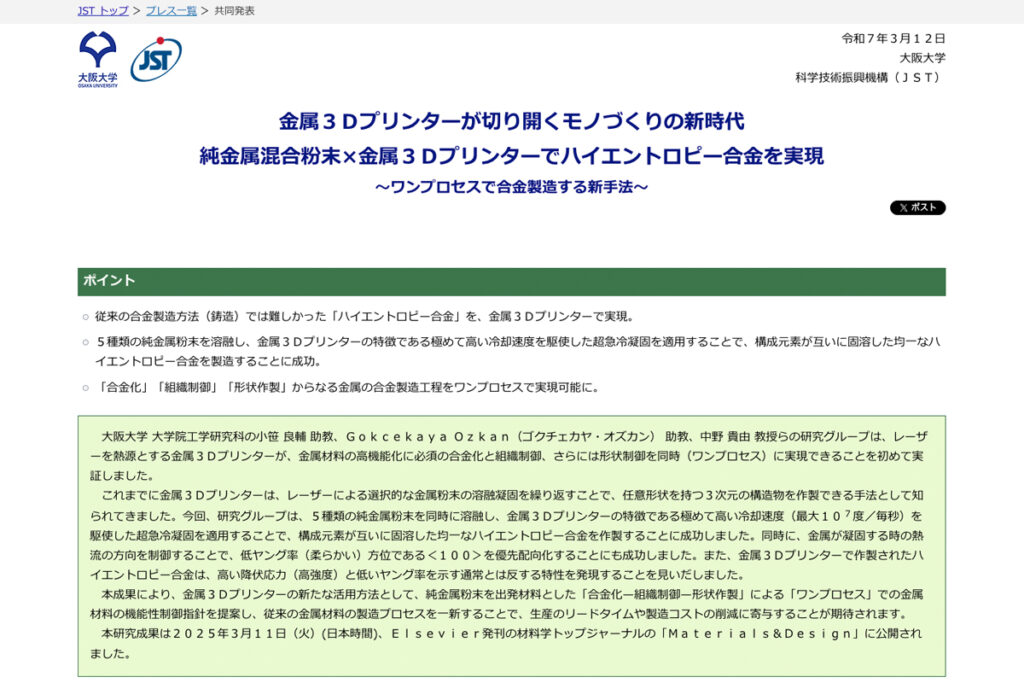
Task: Click the 大阪大学 text below the date
Action: point(922,58)
